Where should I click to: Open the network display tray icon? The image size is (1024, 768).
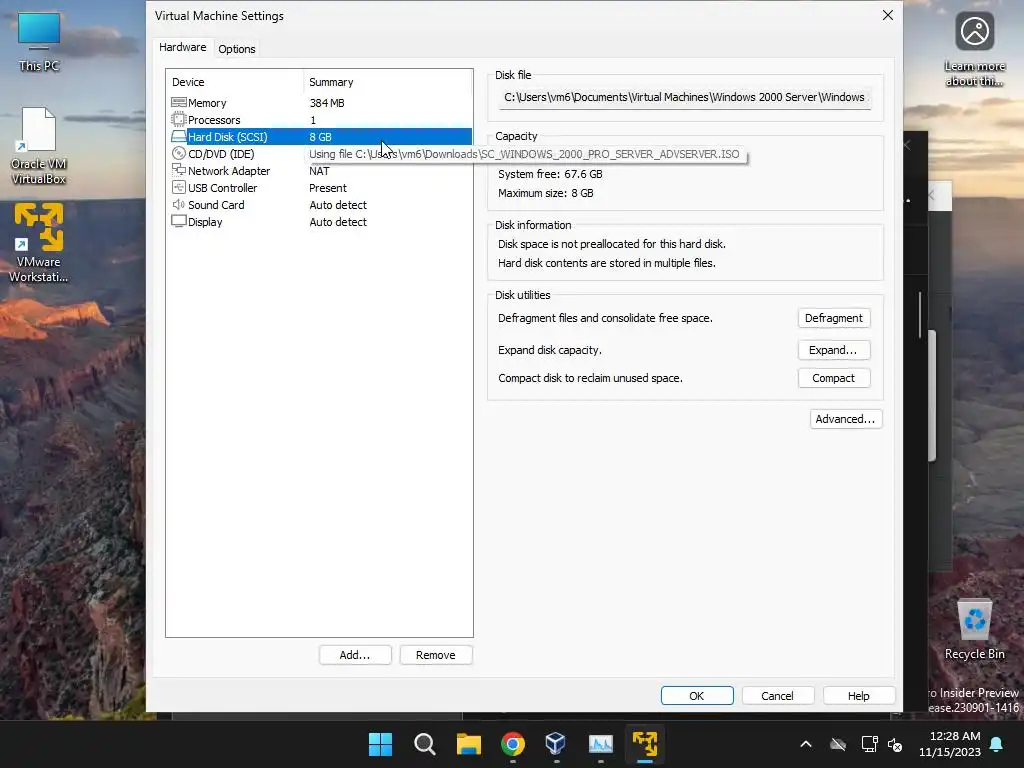(x=869, y=744)
